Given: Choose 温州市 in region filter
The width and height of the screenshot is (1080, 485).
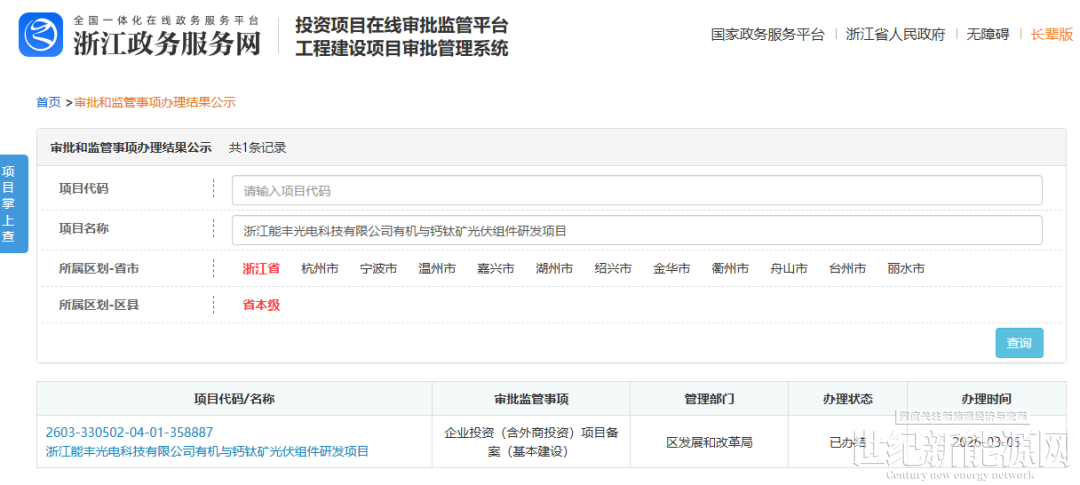Looking at the screenshot, I should [437, 268].
